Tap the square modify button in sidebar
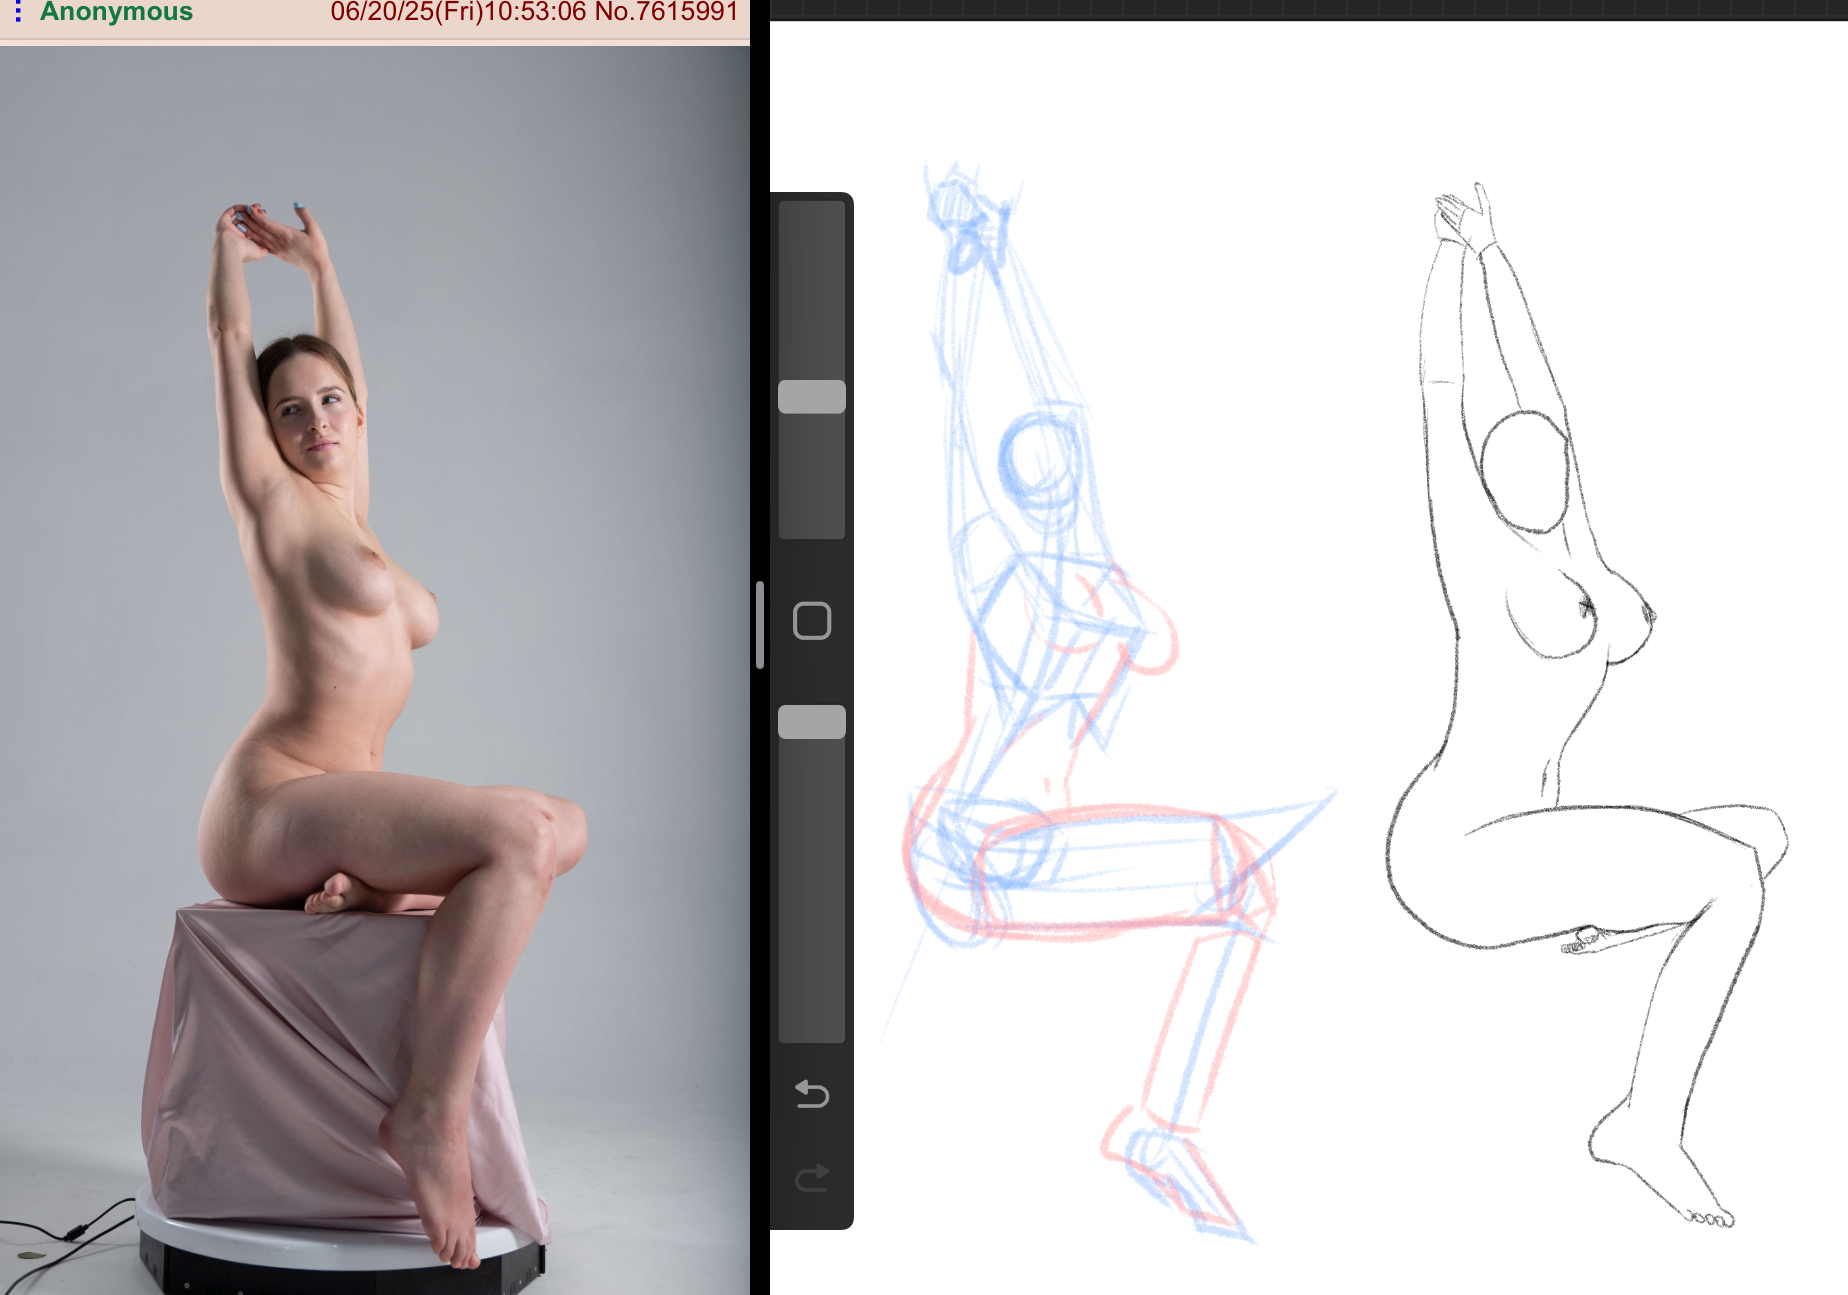The image size is (1848, 1295). pos(812,621)
